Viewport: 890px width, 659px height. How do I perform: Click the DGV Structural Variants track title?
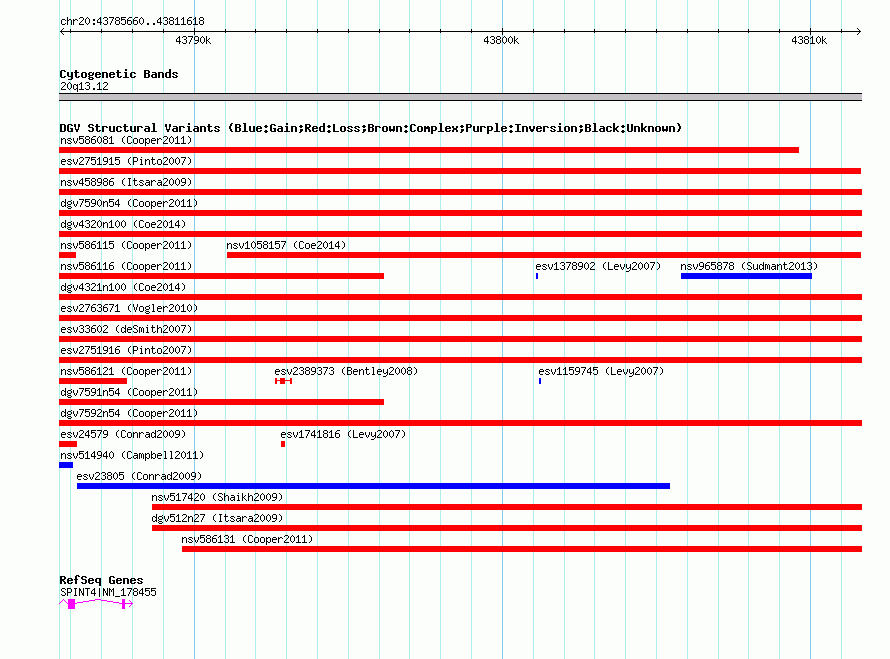pos(370,128)
